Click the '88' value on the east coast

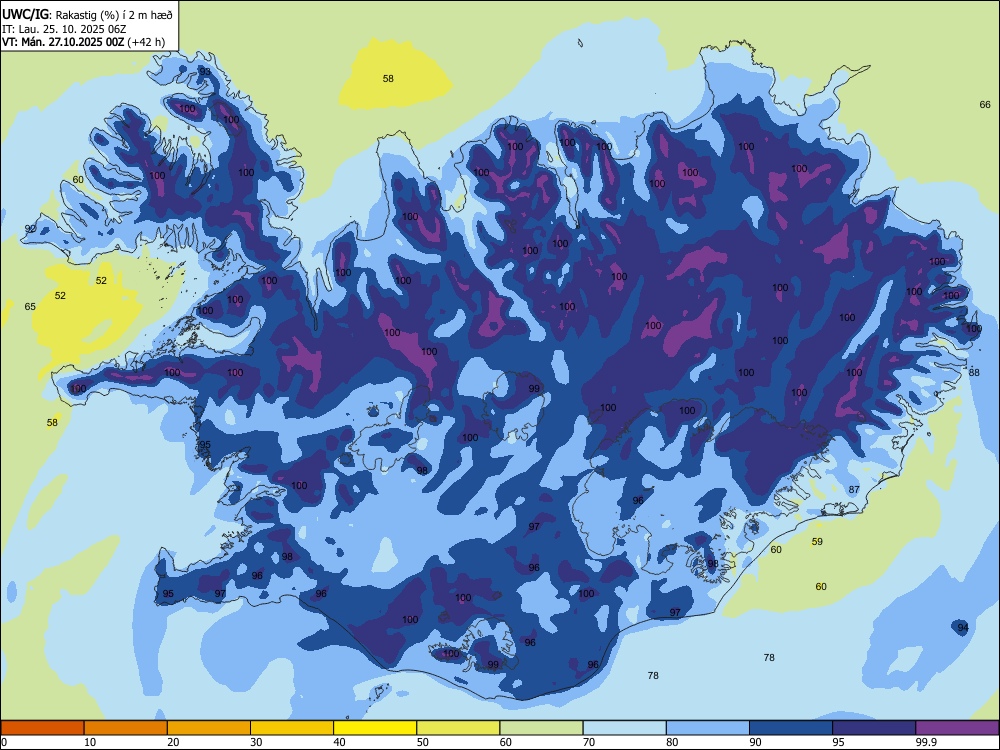974,372
